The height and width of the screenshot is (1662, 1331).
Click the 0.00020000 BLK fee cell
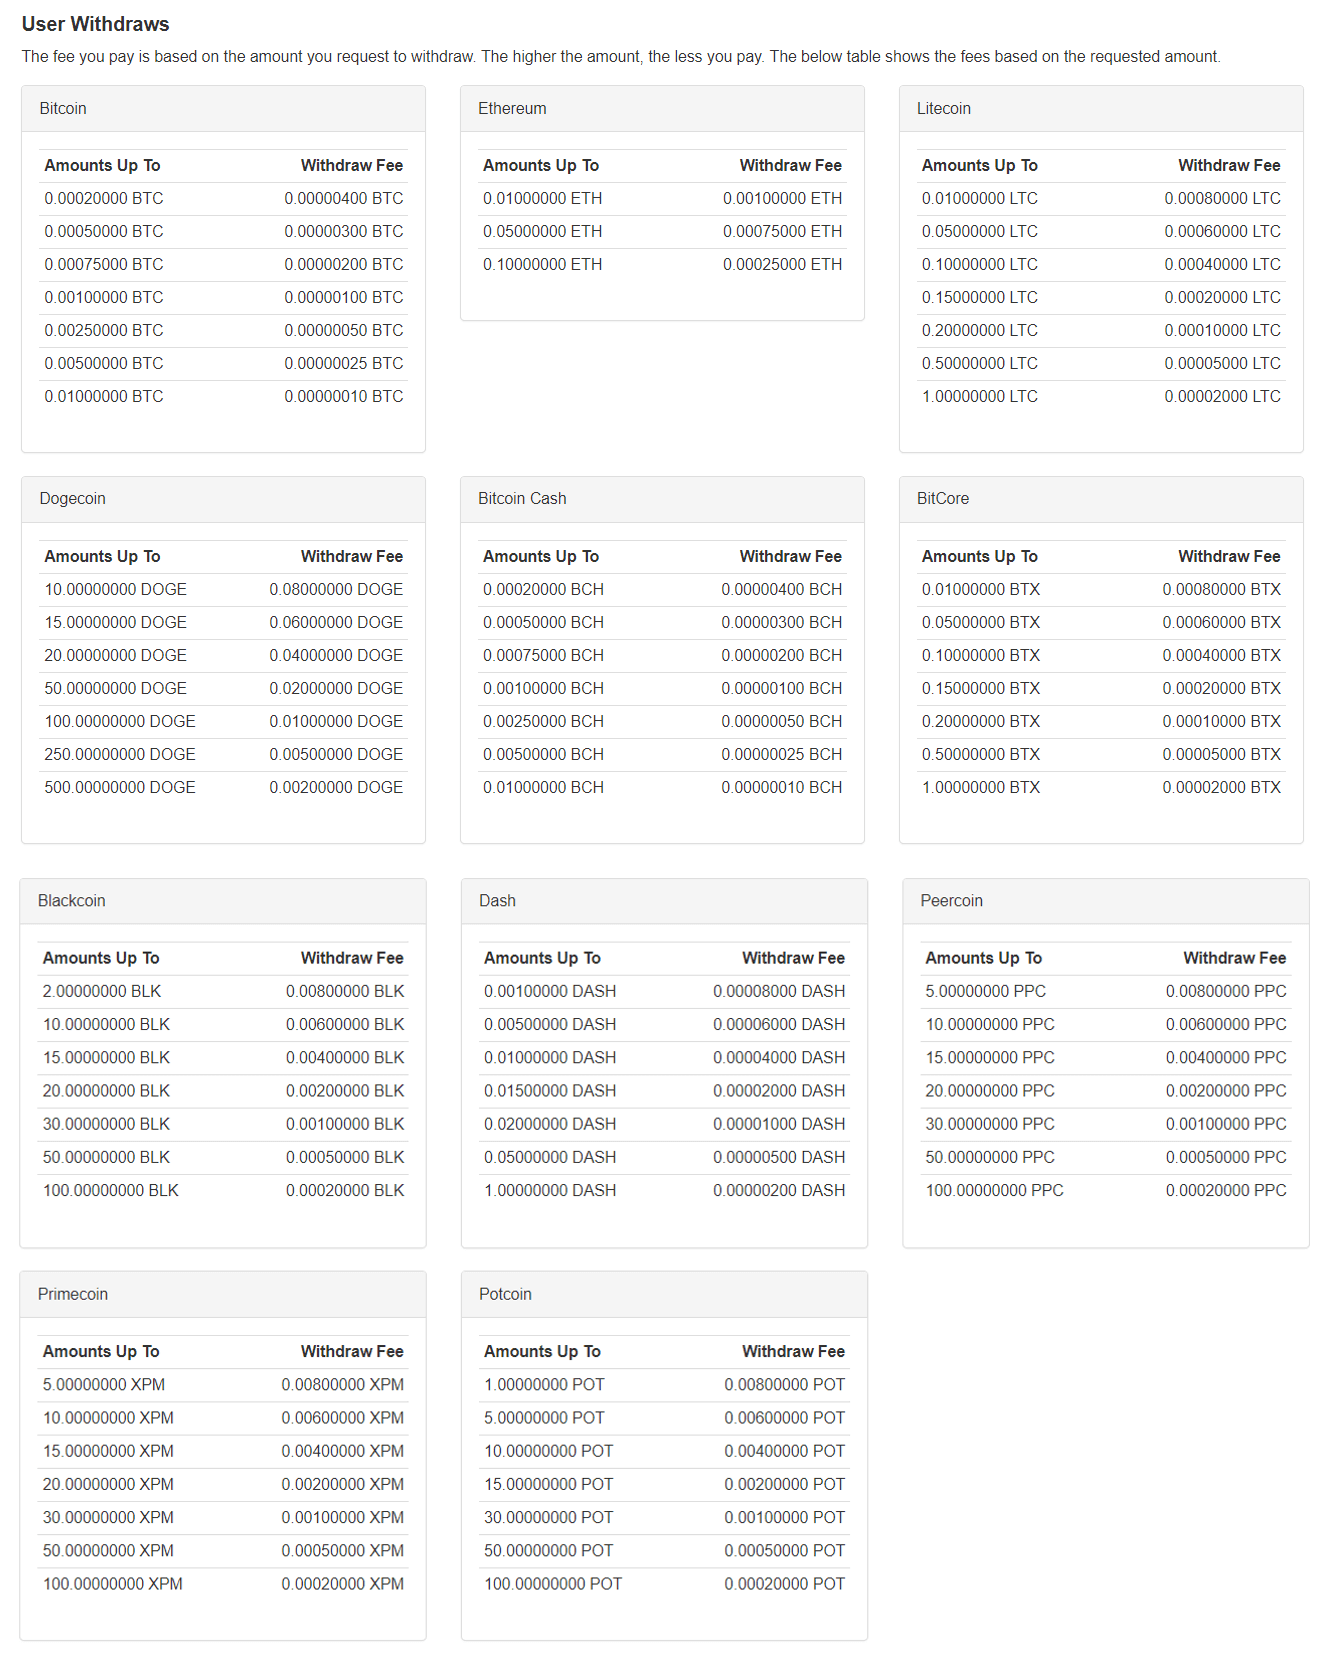pyautogui.click(x=345, y=1191)
